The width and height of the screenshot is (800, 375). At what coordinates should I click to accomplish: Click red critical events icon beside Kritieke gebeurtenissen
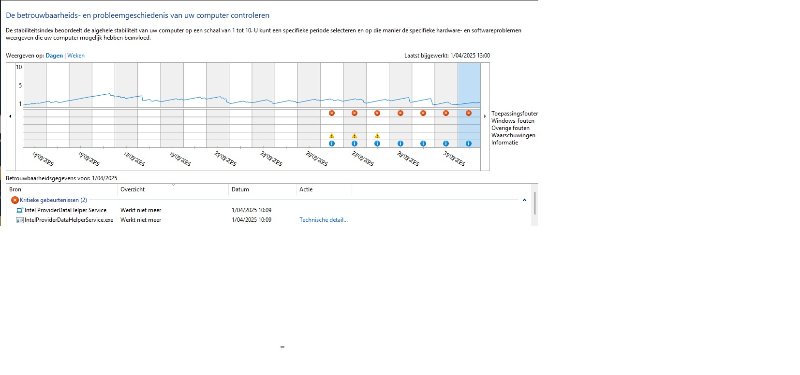15,200
